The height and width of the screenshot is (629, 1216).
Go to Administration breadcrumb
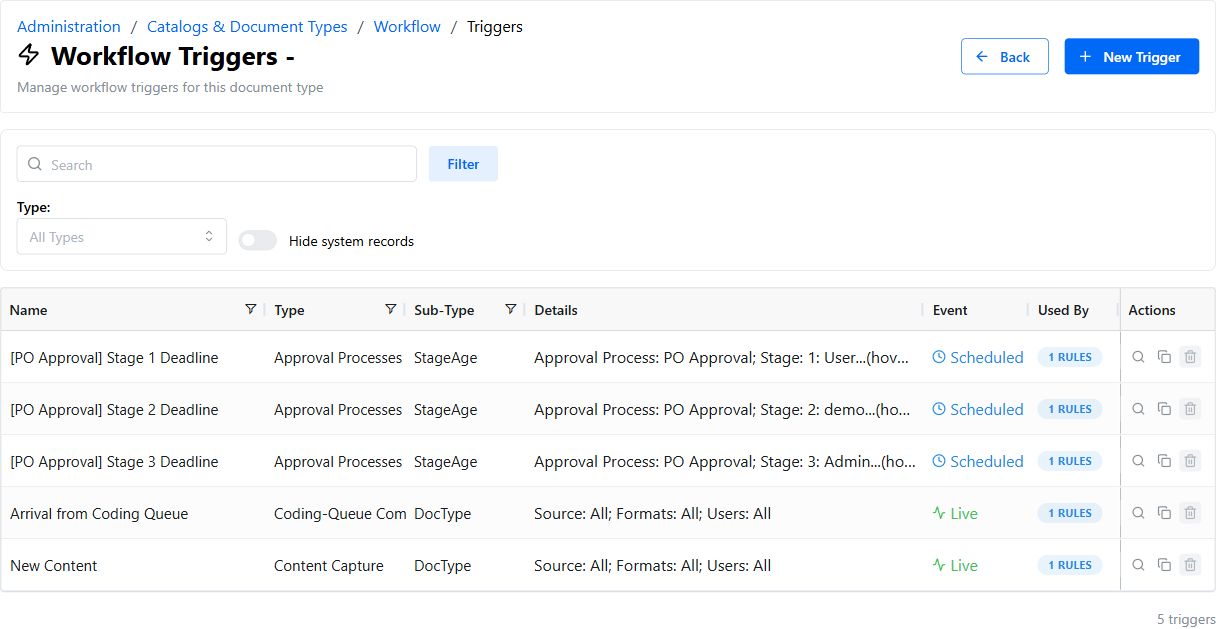69,27
